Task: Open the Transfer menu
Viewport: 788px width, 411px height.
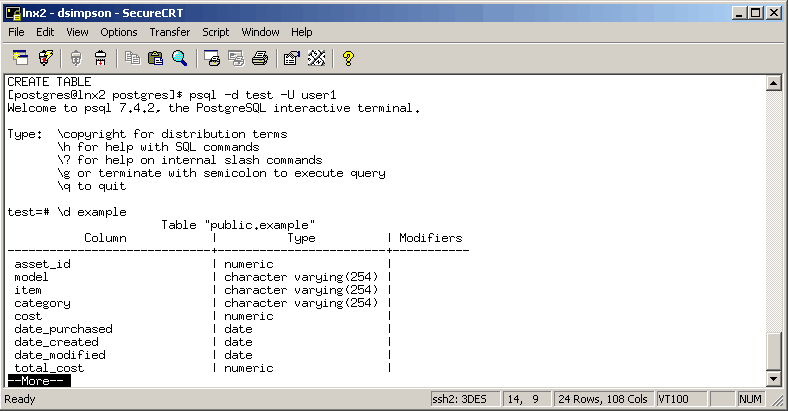Action: click(169, 32)
